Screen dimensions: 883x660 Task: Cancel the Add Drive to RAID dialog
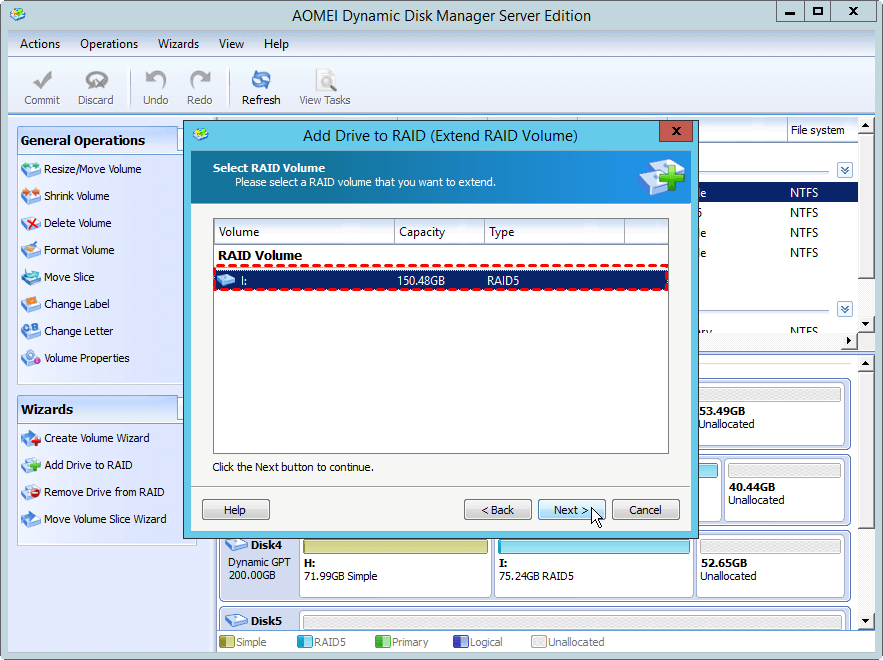tap(645, 510)
